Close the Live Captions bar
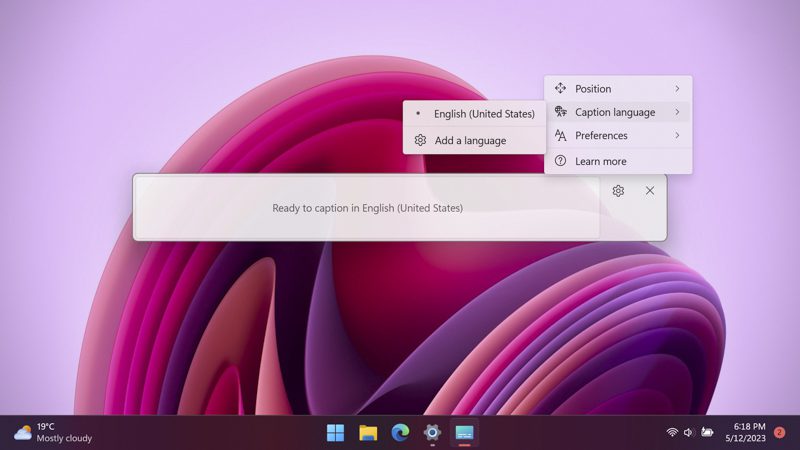The image size is (800, 450). [649, 190]
